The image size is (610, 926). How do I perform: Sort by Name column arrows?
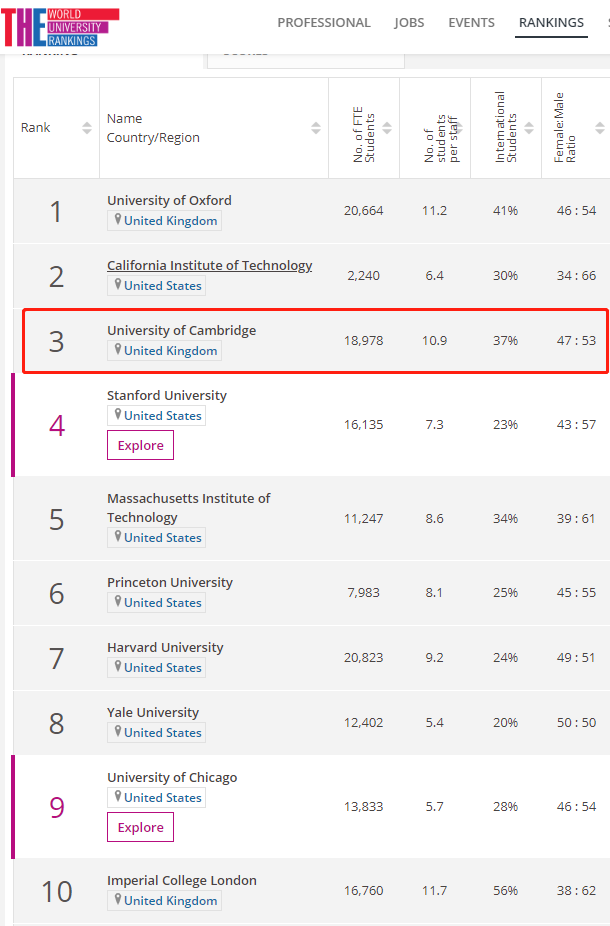316,128
